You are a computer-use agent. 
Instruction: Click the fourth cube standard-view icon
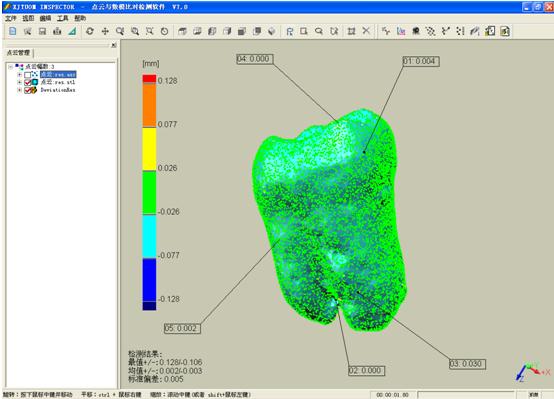(x=227, y=31)
